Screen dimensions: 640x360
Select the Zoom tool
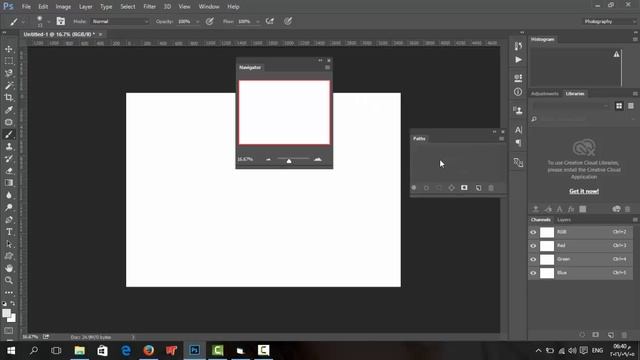(9, 280)
